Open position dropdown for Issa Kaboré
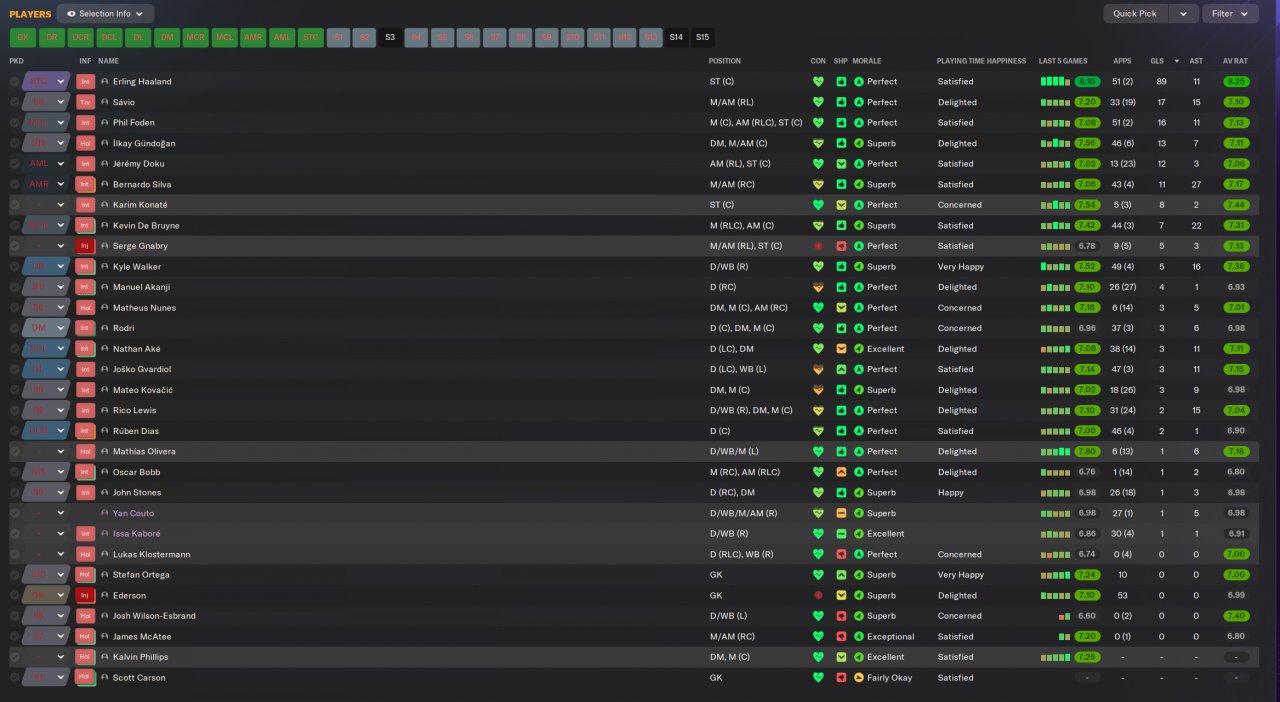Screen dimensions: 1280x702 coord(60,534)
